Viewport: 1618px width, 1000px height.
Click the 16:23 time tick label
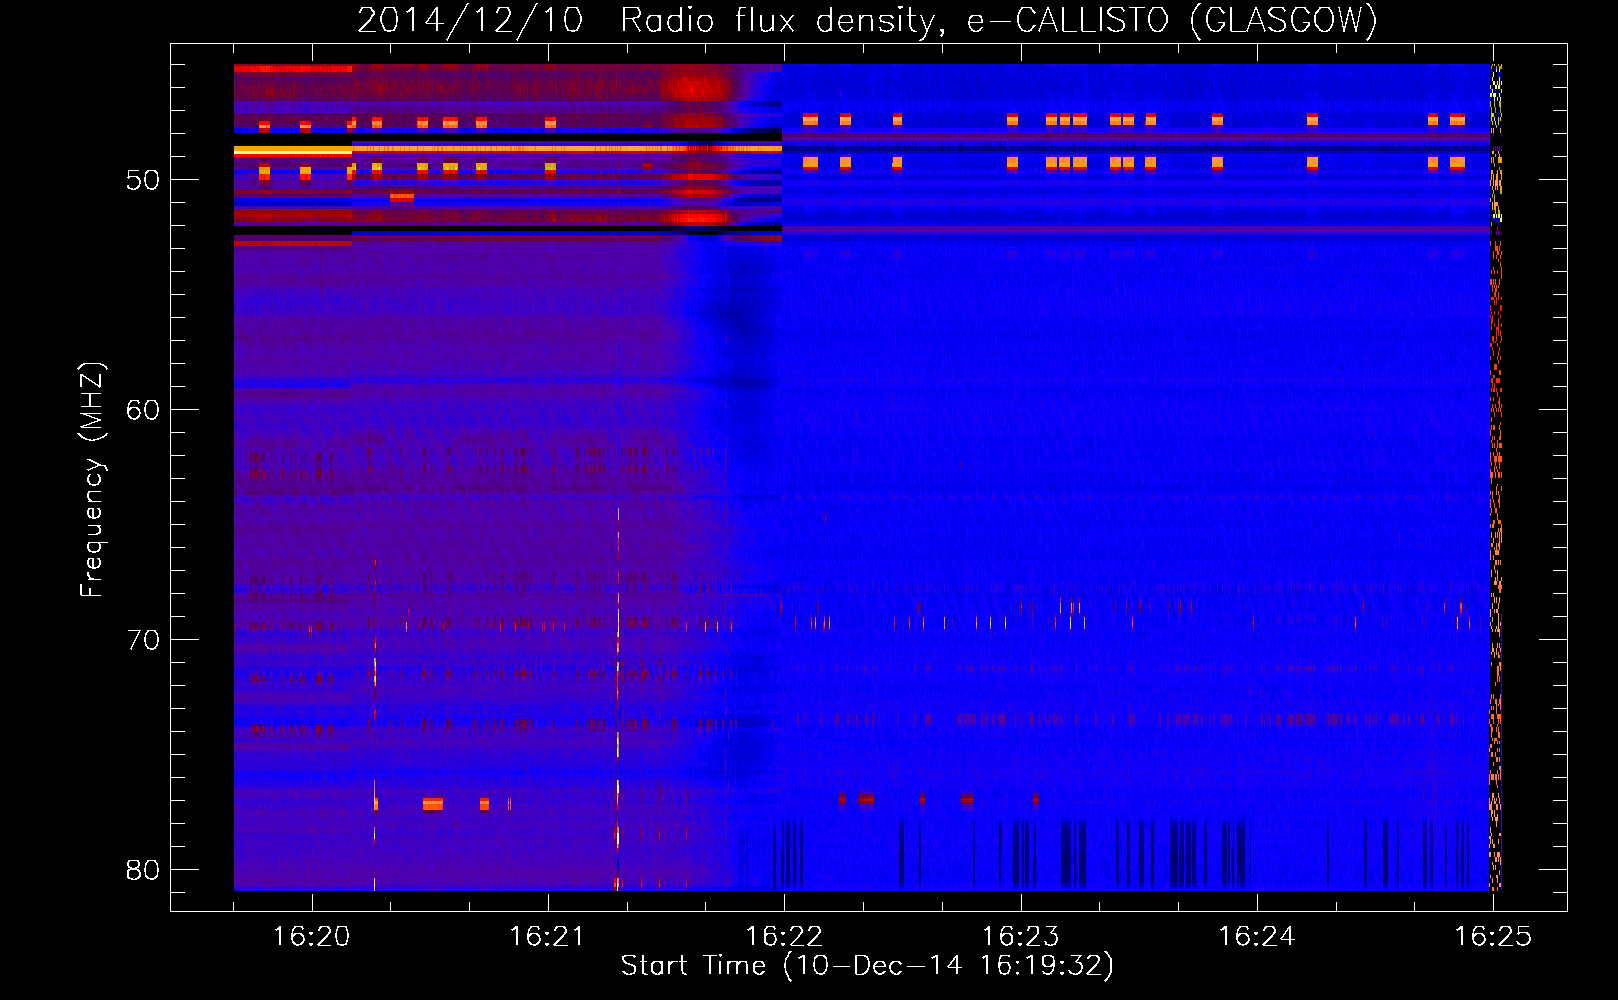coord(1020,936)
